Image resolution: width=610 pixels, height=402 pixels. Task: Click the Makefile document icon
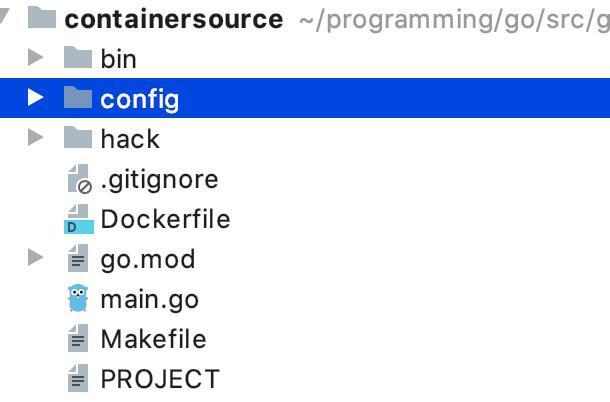click(78, 338)
